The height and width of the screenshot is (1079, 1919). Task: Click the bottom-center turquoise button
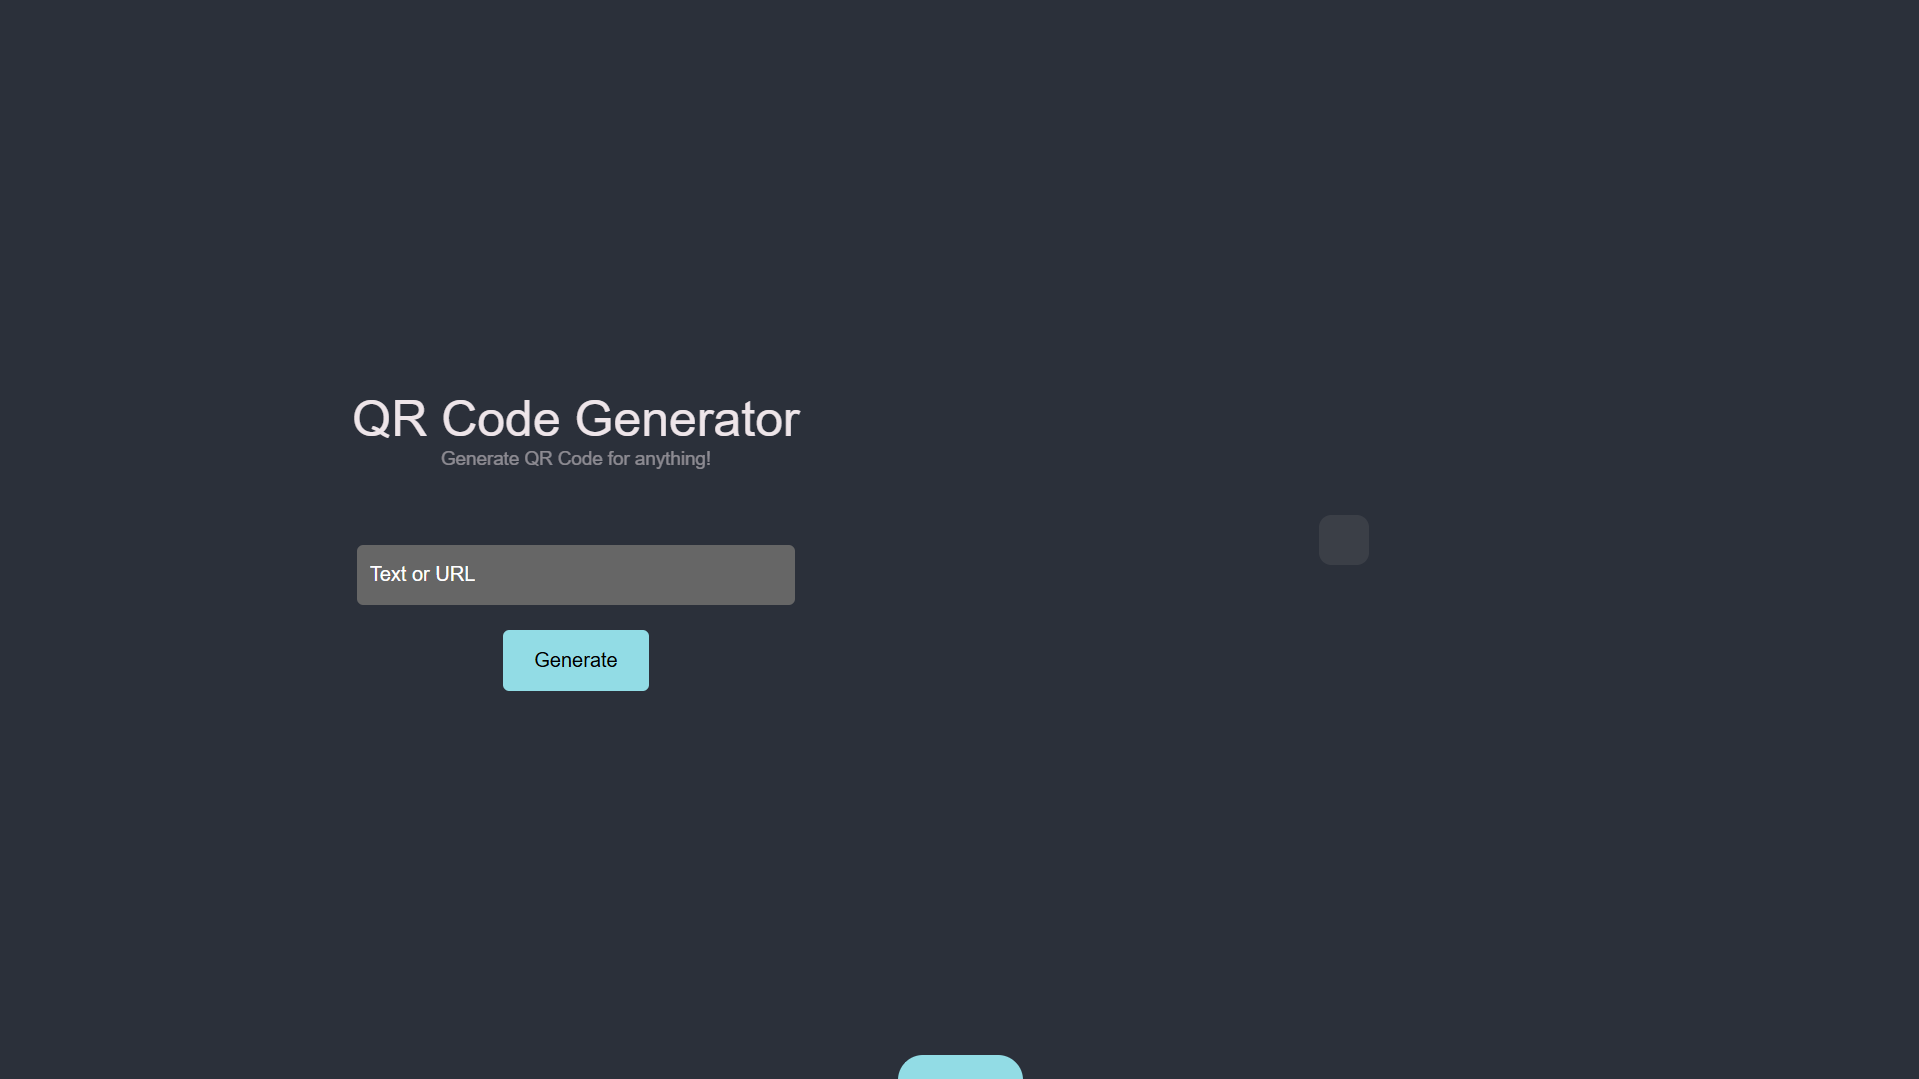[960, 1067]
